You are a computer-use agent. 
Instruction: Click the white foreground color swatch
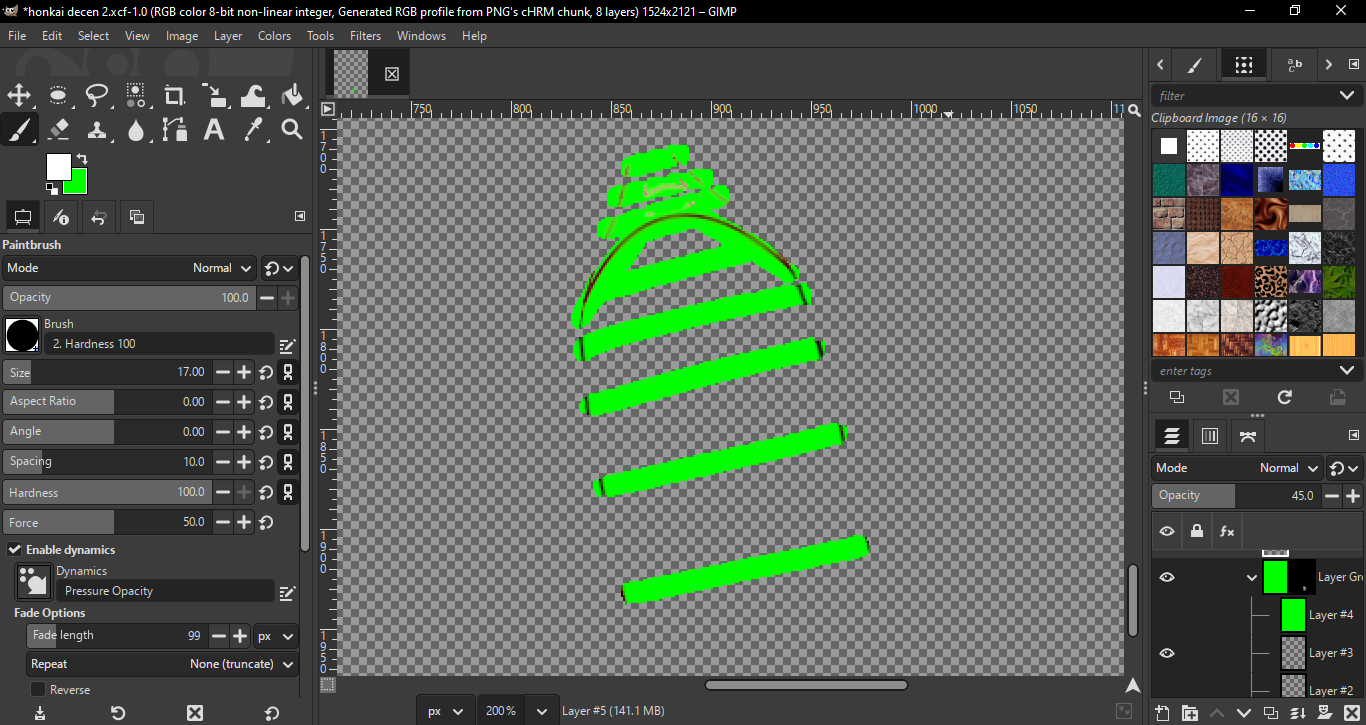[58, 166]
